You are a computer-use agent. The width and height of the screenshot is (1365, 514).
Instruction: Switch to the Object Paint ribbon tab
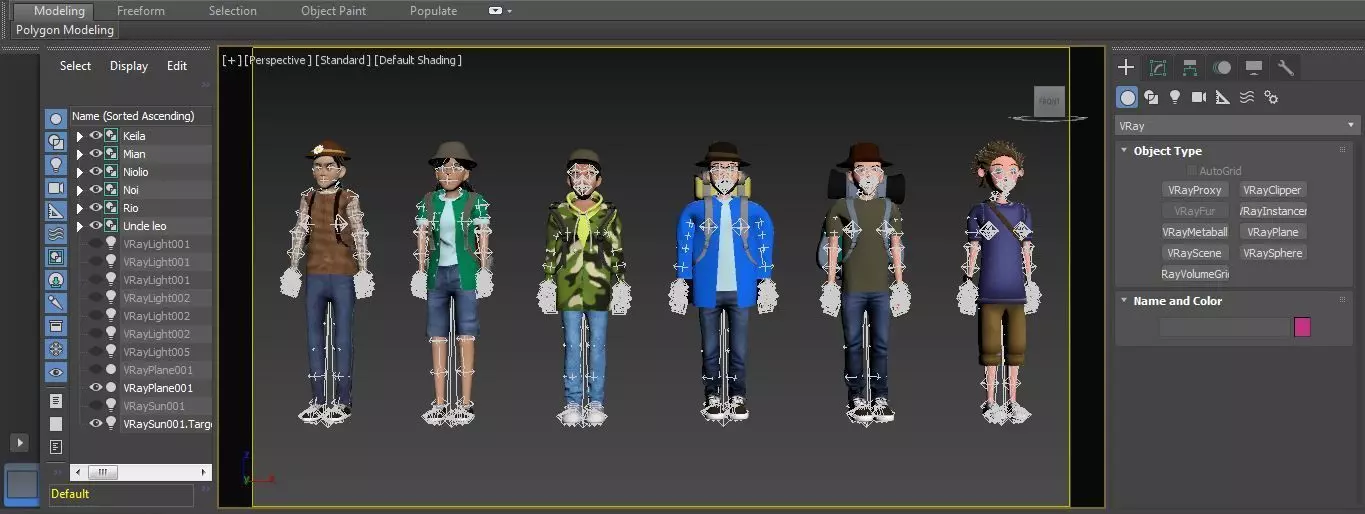(x=333, y=11)
